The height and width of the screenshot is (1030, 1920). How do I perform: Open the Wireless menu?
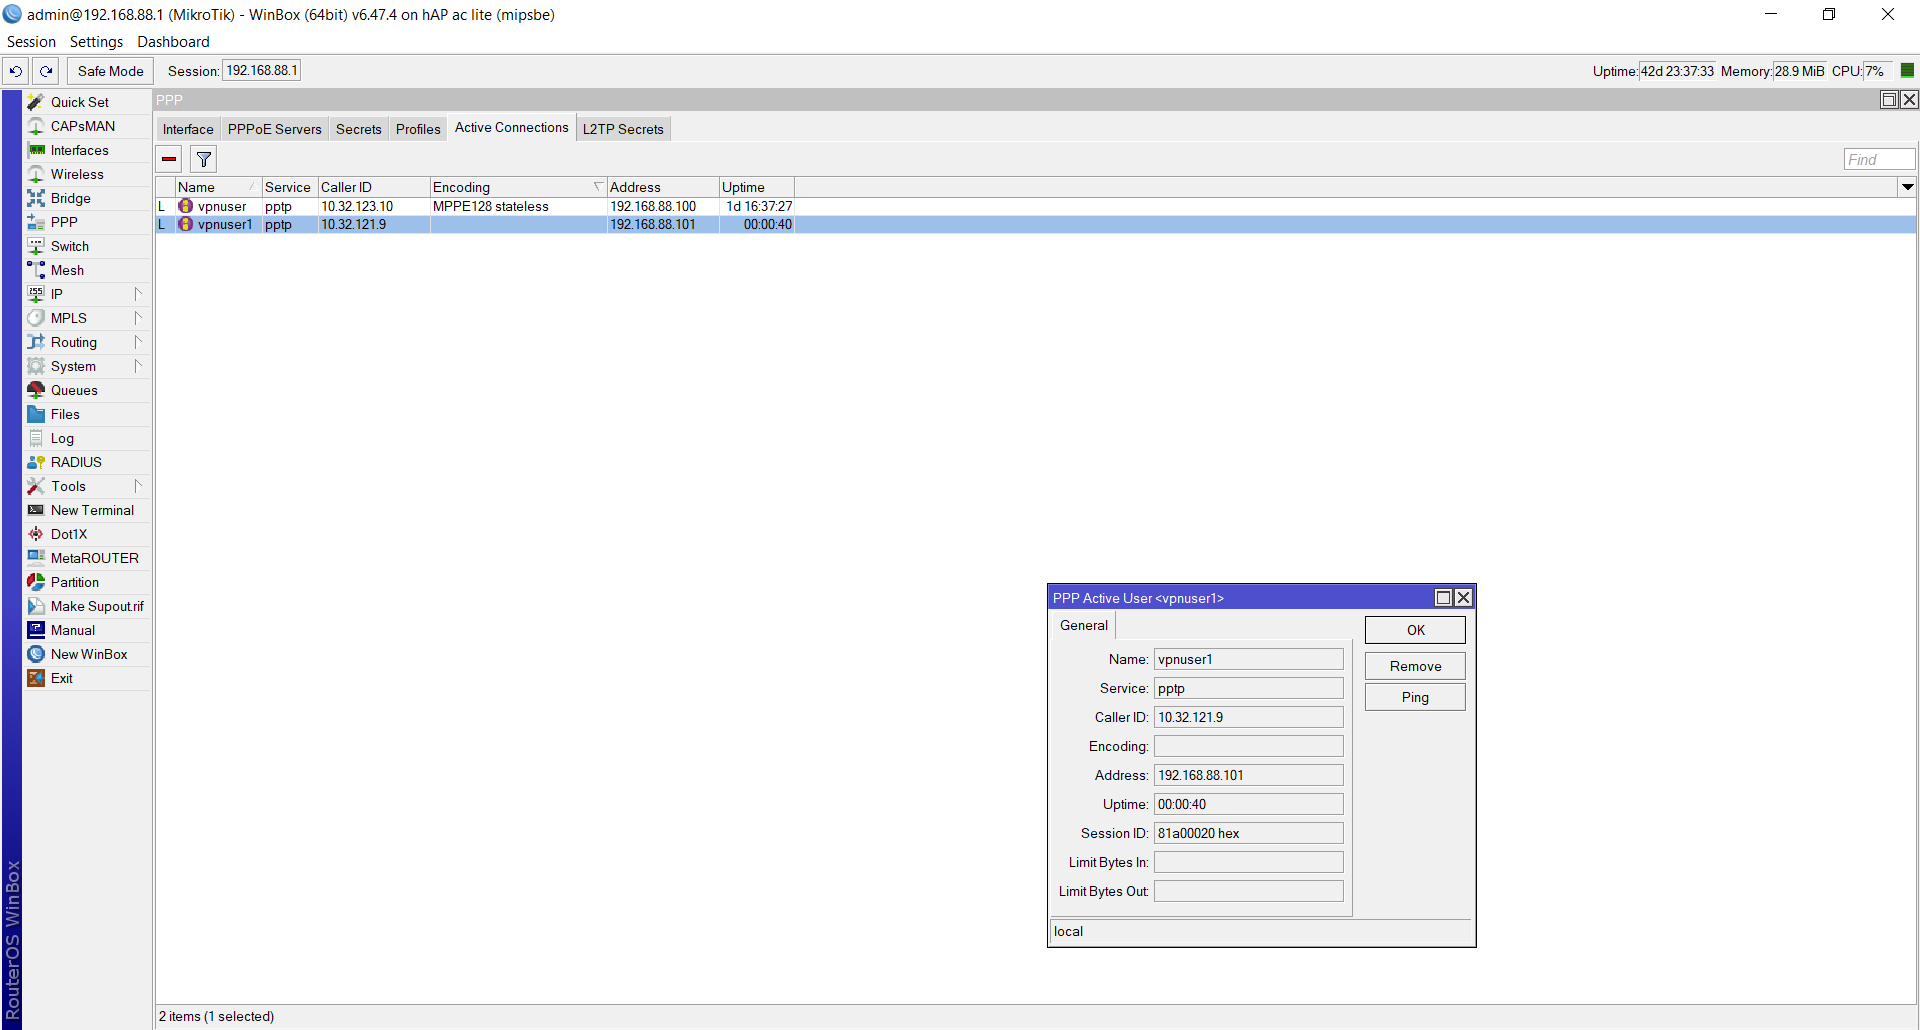87,174
